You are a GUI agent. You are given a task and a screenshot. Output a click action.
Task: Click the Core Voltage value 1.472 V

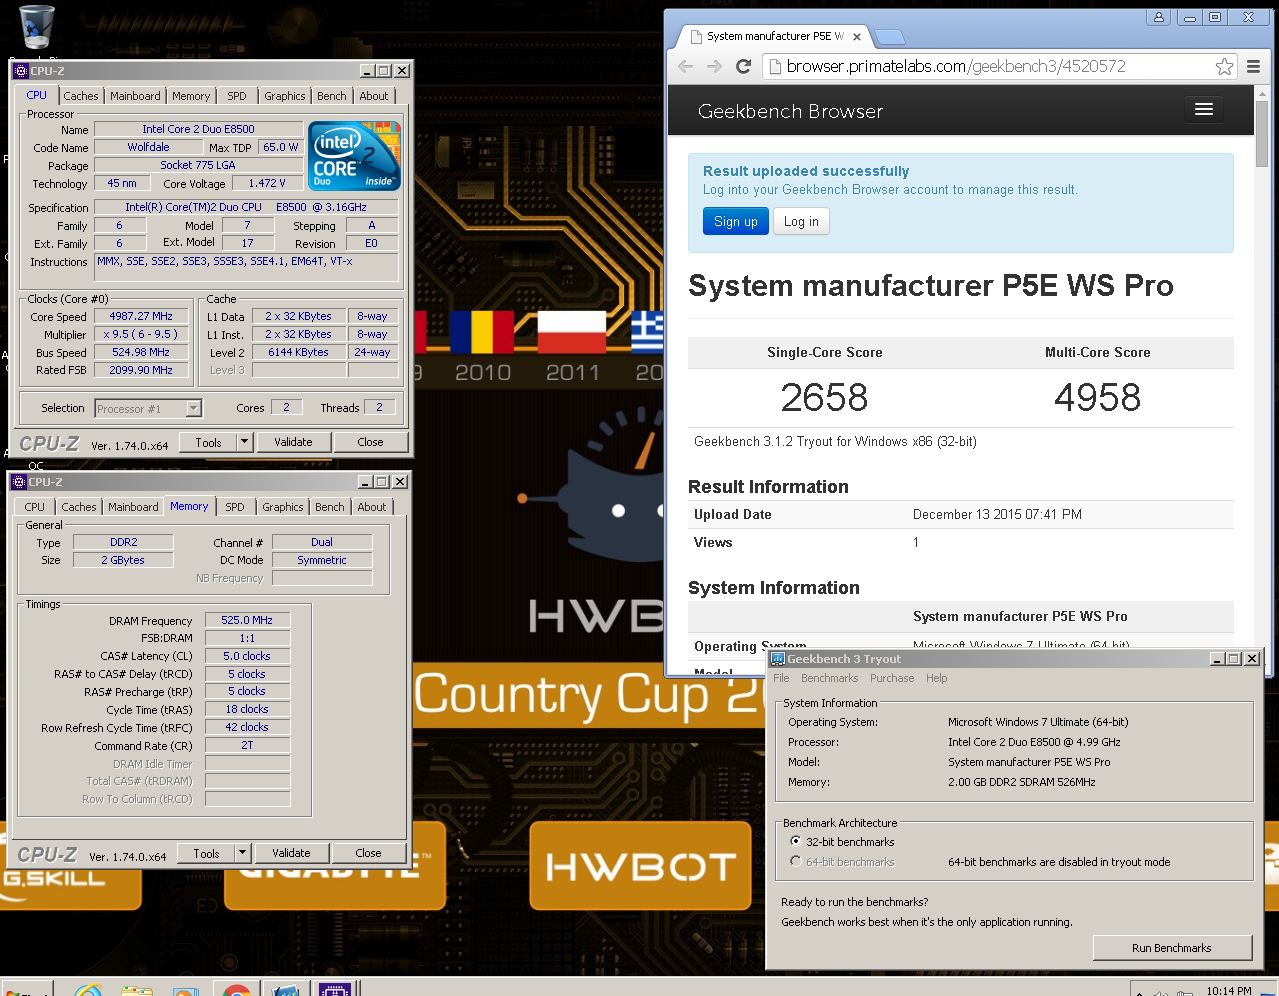[267, 183]
